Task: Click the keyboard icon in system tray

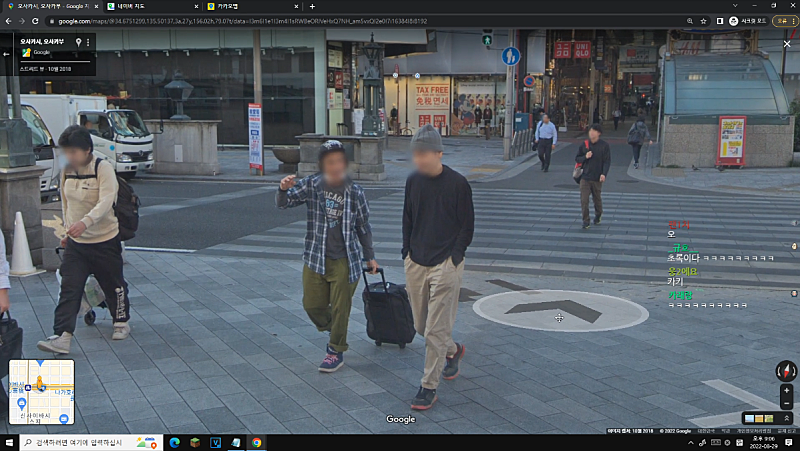Action: click(716, 443)
